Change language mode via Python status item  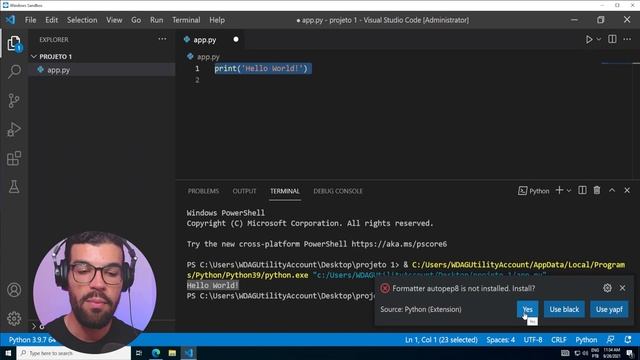(586, 340)
